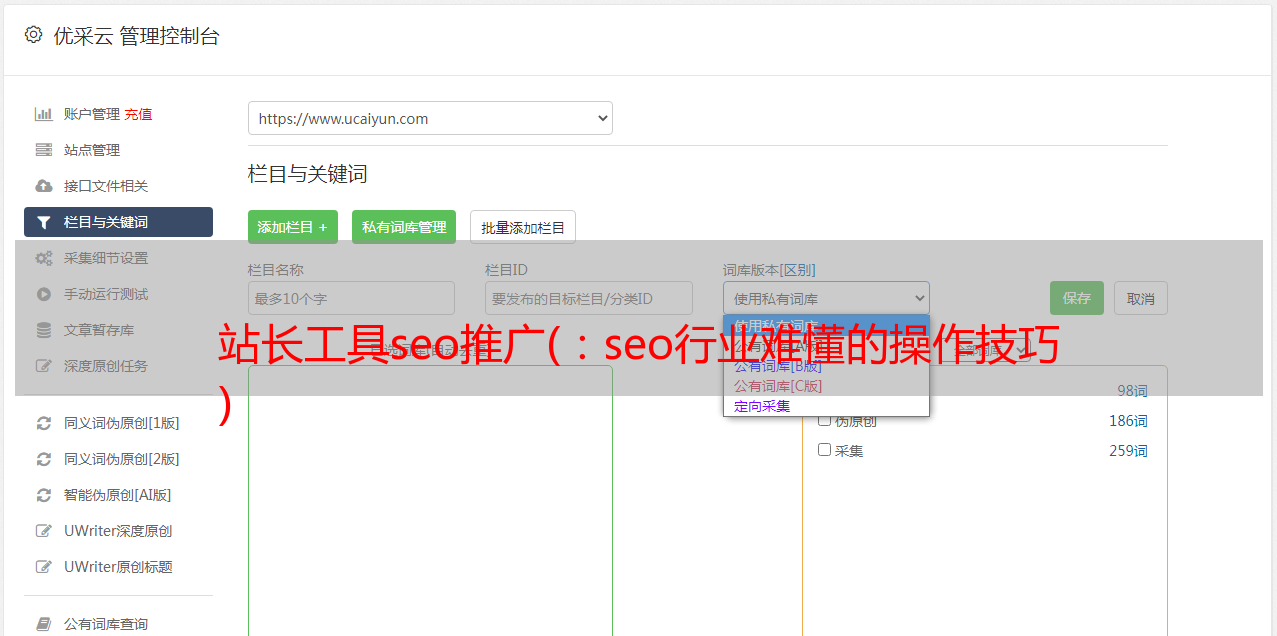Click the gears icon for 采集细节设置
This screenshot has width=1277, height=636.
pos(43,258)
